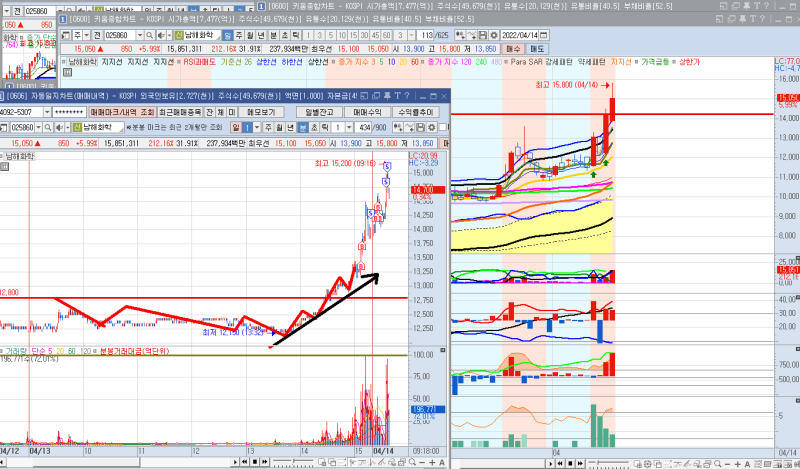Expand speaker dropdown arrow in 종합차트 toolbar
The height and width of the screenshot is (469, 800).
pyautogui.click(x=169, y=35)
